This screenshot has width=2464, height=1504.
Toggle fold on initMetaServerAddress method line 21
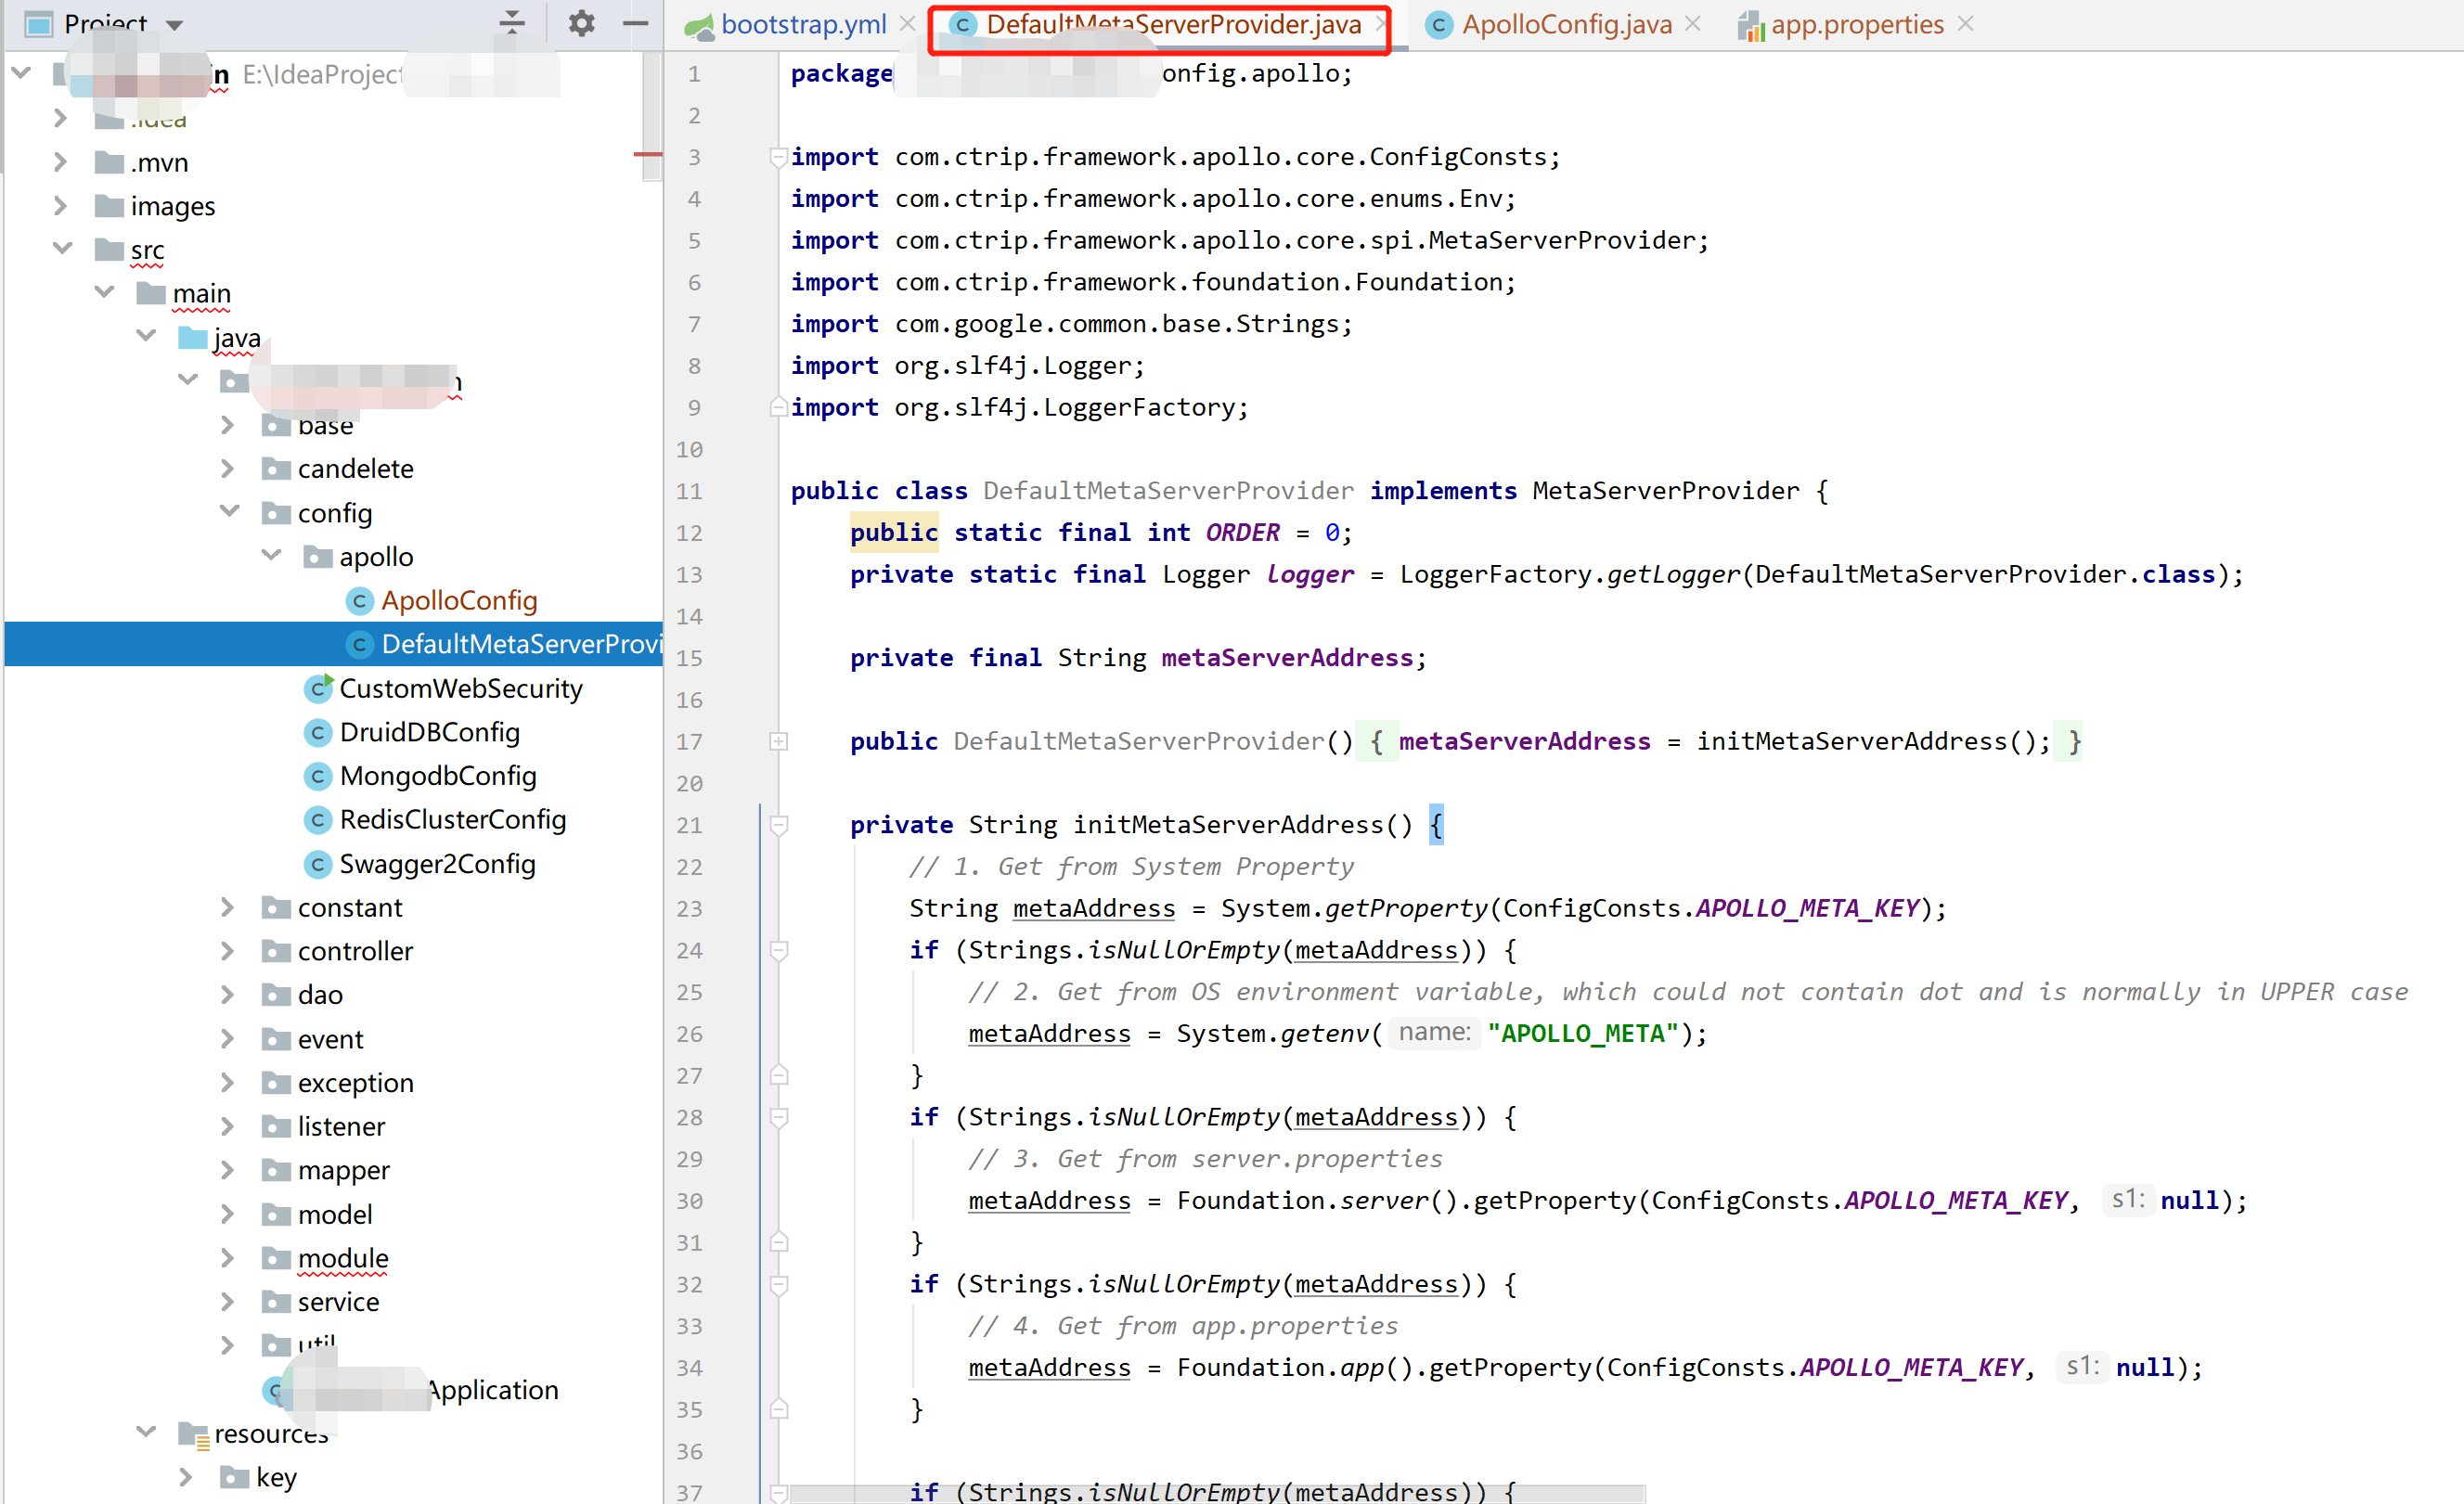tap(779, 825)
